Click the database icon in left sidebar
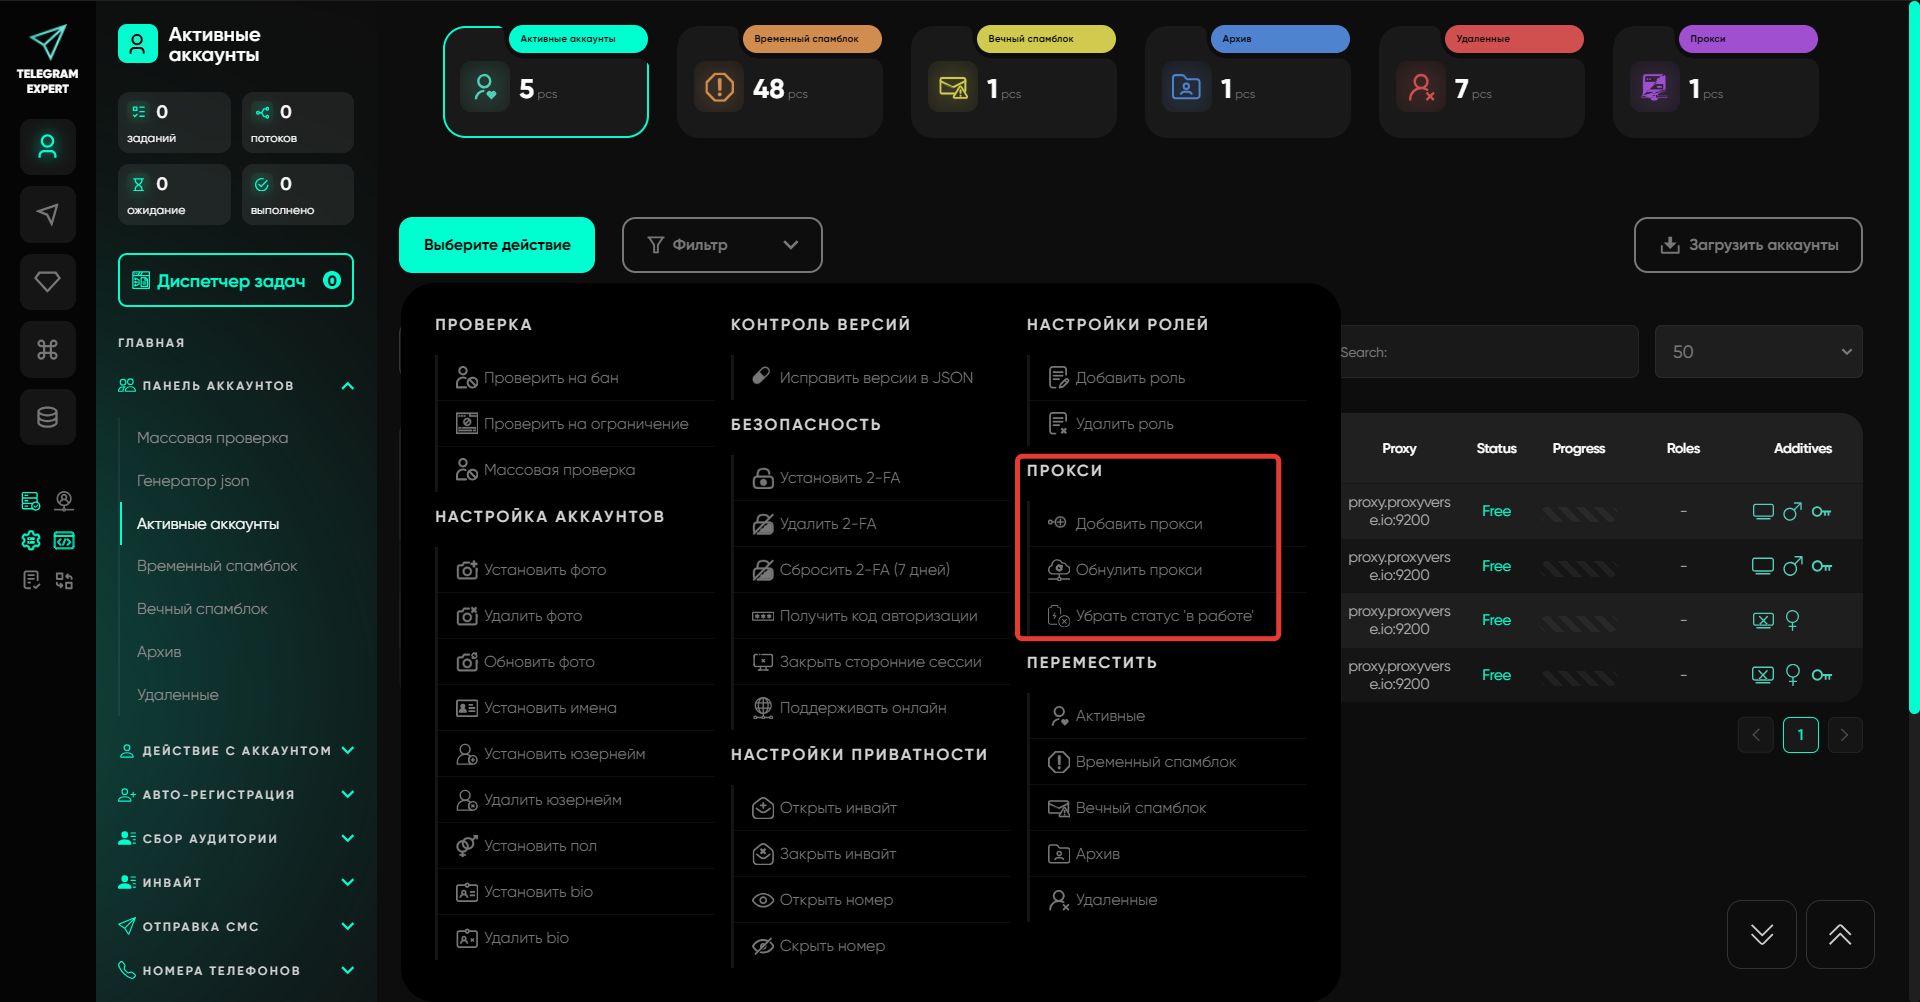Image resolution: width=1920 pixels, height=1002 pixels. click(47, 417)
